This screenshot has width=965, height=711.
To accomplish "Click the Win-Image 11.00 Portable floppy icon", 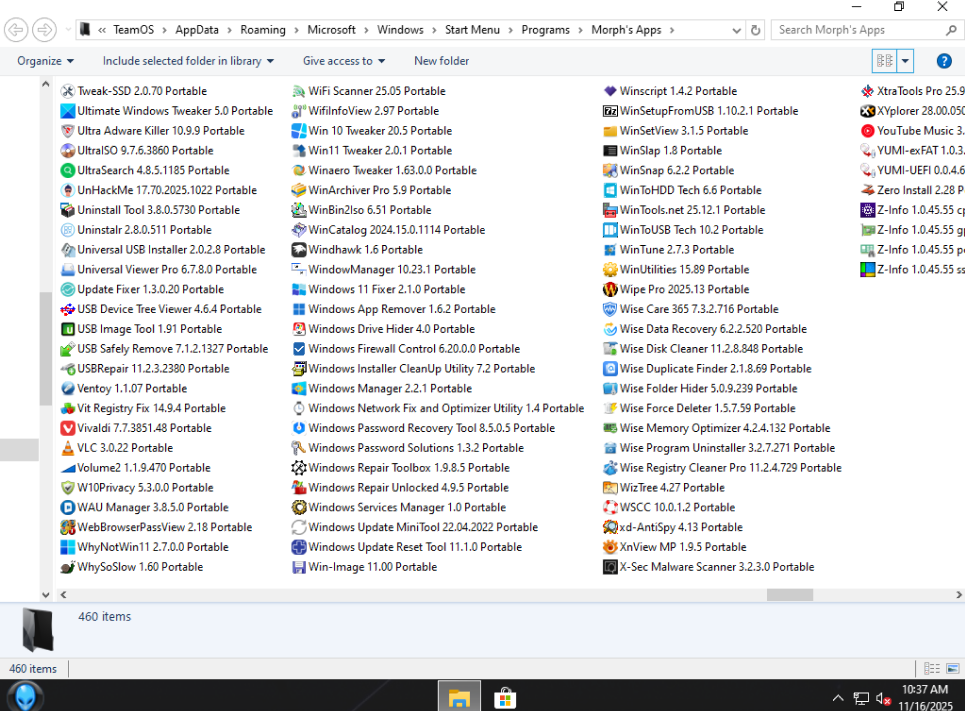I will tap(298, 567).
